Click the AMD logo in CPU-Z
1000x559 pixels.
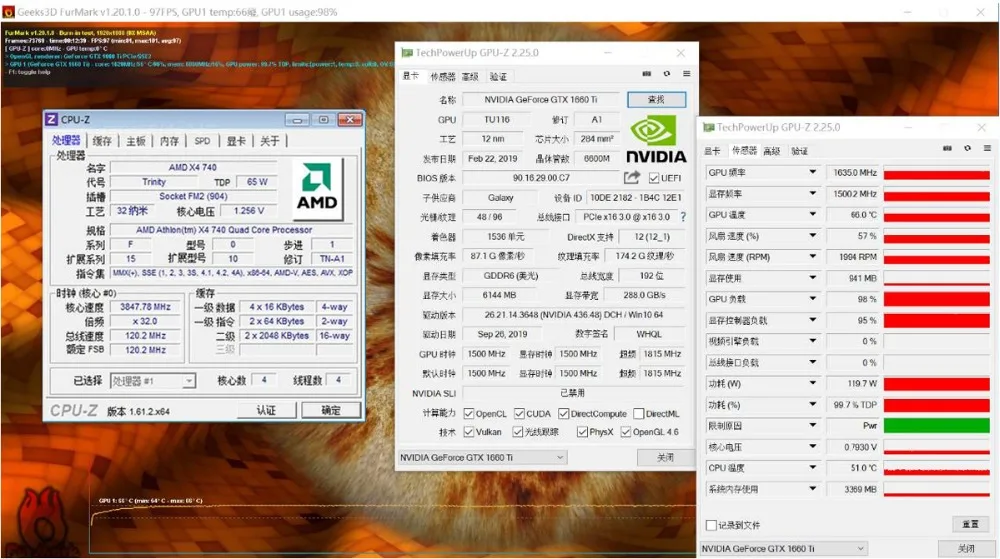317,187
